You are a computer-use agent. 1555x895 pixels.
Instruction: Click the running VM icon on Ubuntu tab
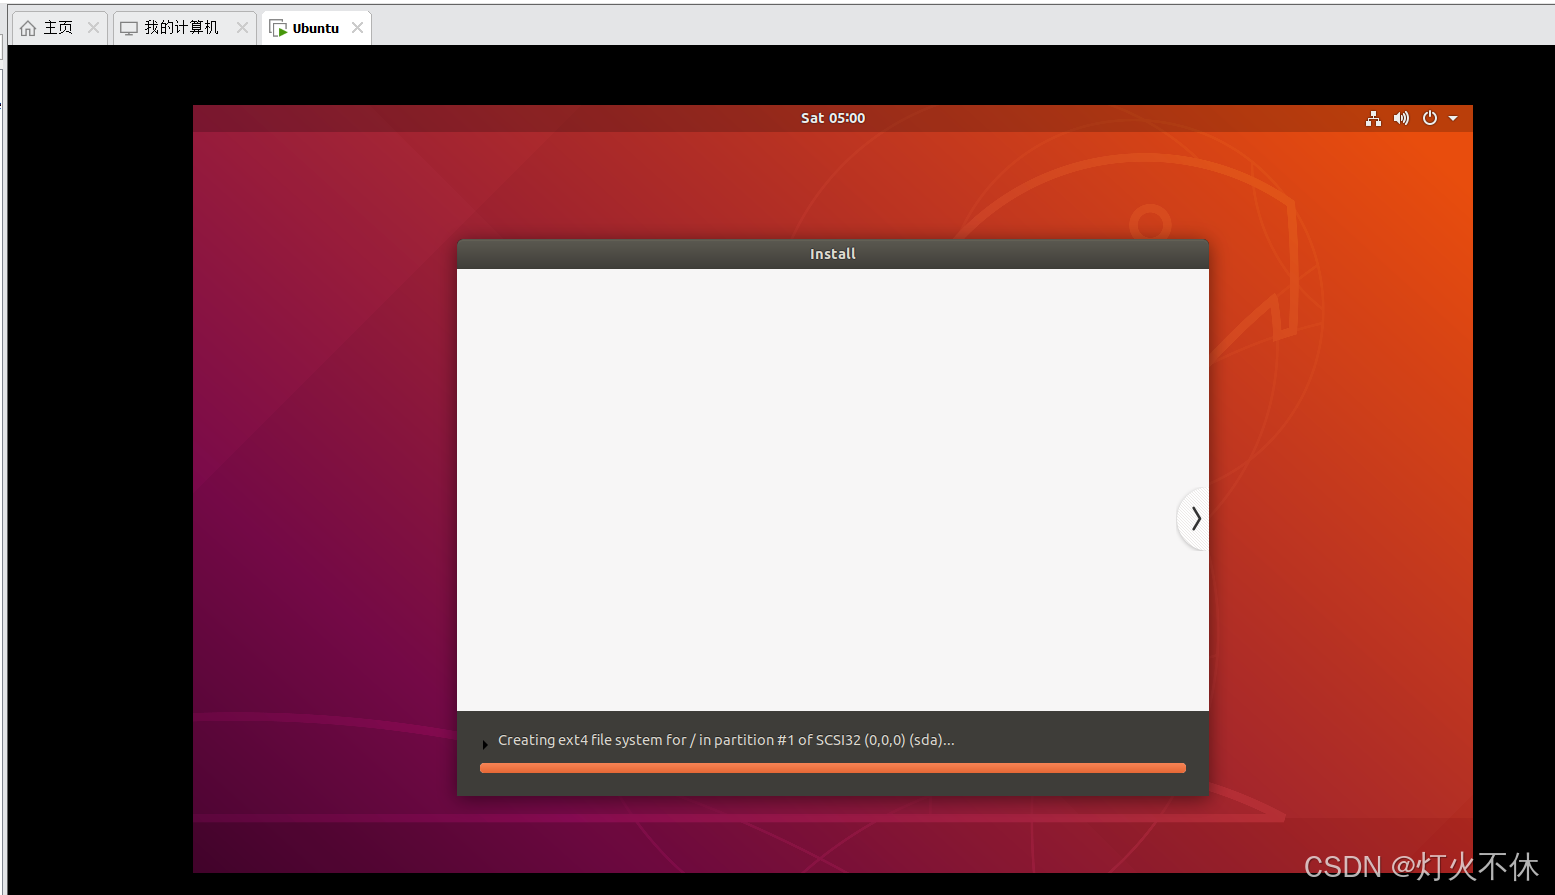pyautogui.click(x=278, y=28)
